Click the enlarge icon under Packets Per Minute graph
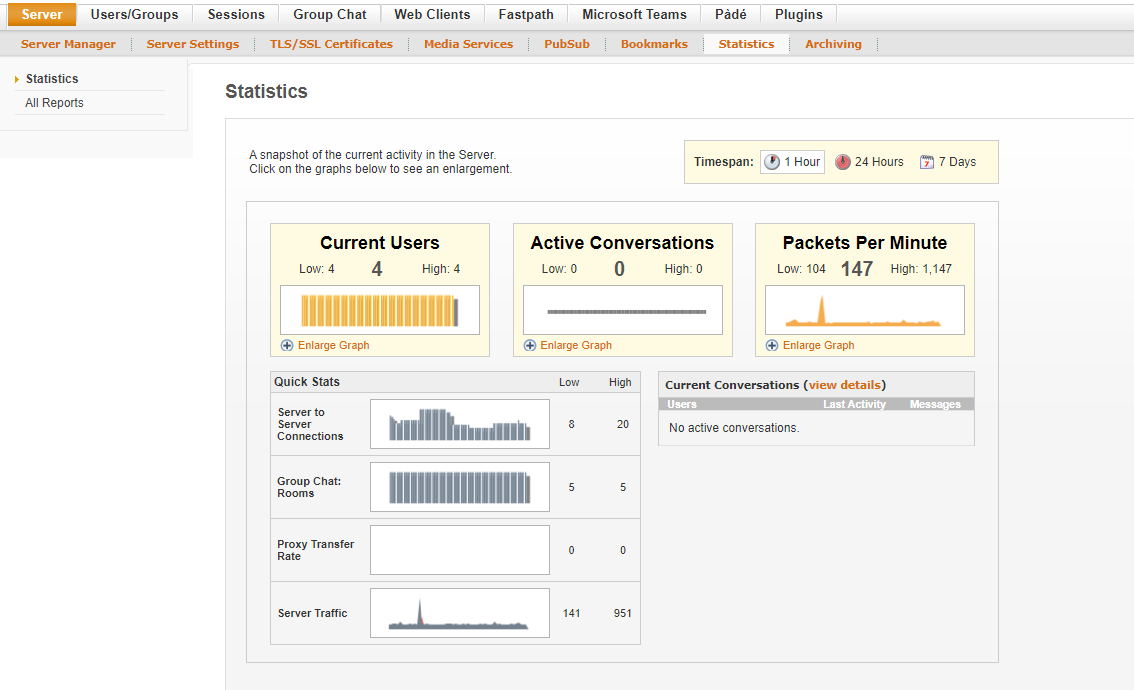The height and width of the screenshot is (690, 1134). (x=772, y=345)
